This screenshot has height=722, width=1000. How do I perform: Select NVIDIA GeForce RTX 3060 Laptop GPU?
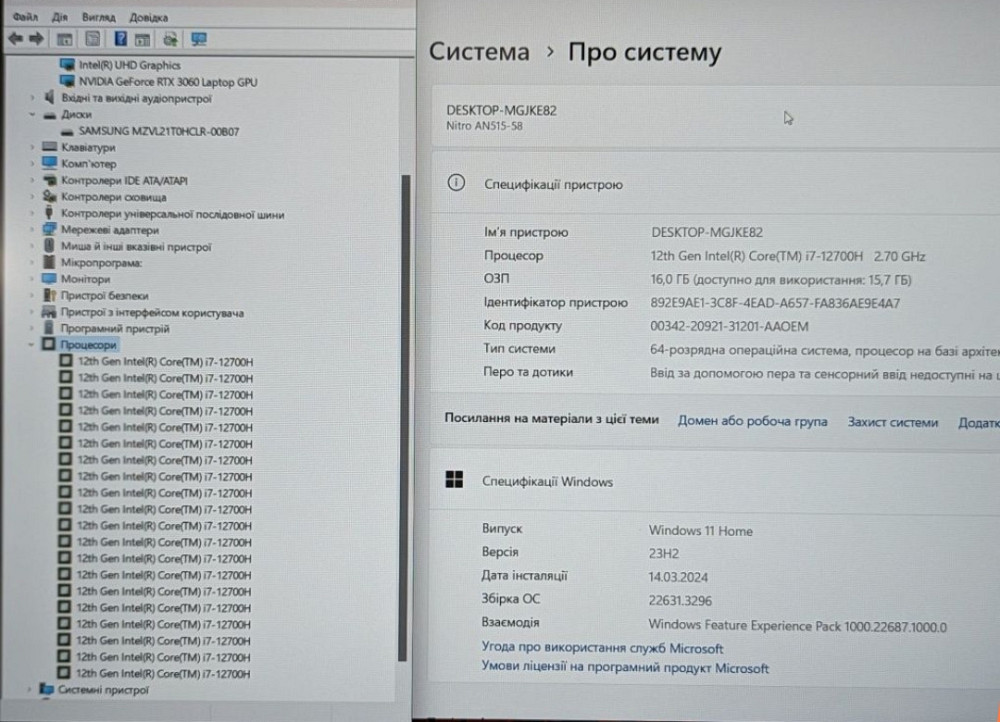167,82
